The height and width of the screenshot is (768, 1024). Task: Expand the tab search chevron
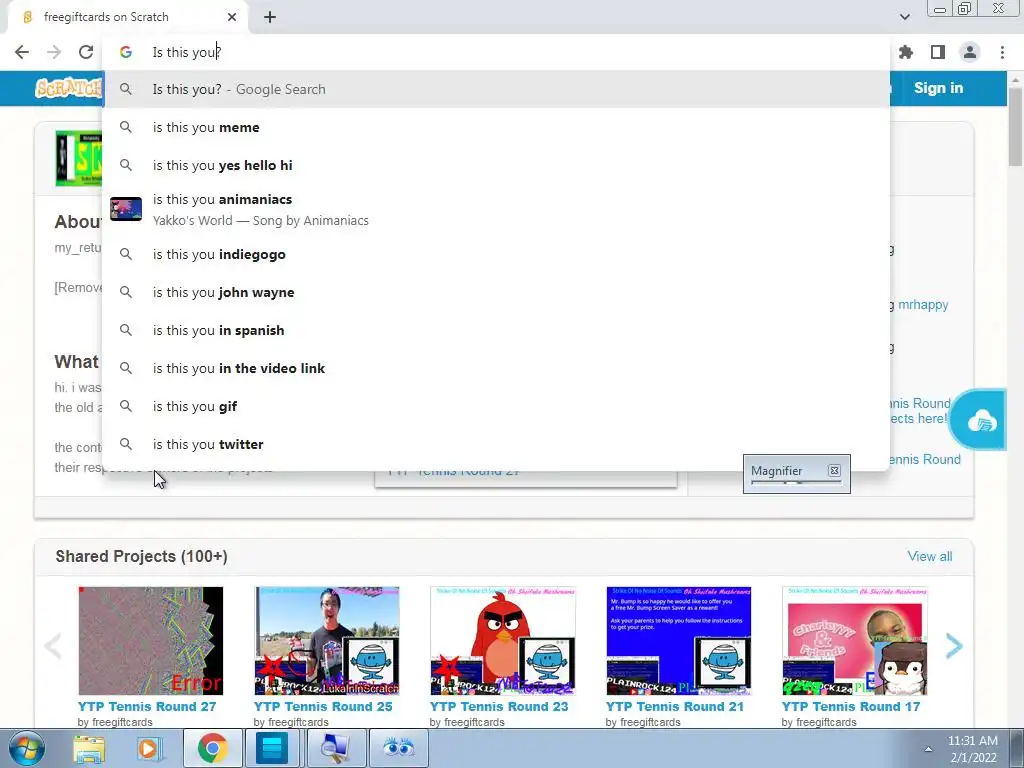[x=904, y=17]
